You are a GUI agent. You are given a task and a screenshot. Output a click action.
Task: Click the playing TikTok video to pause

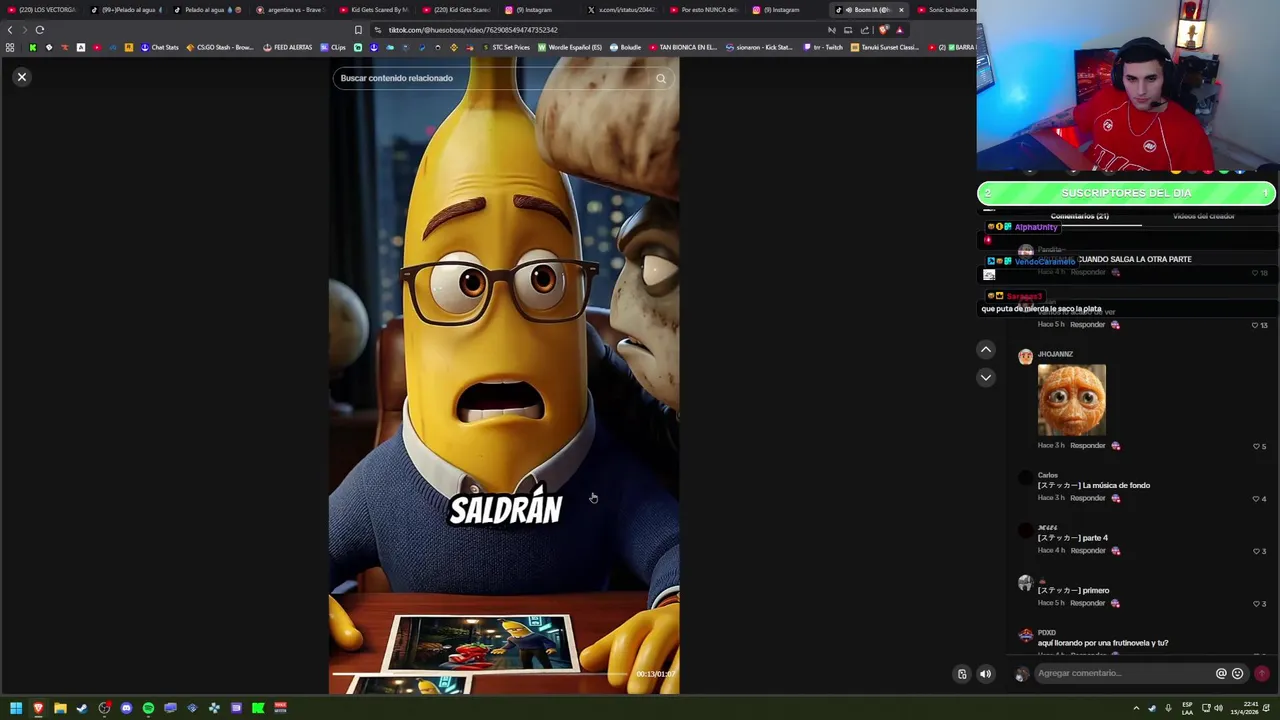click(x=504, y=375)
